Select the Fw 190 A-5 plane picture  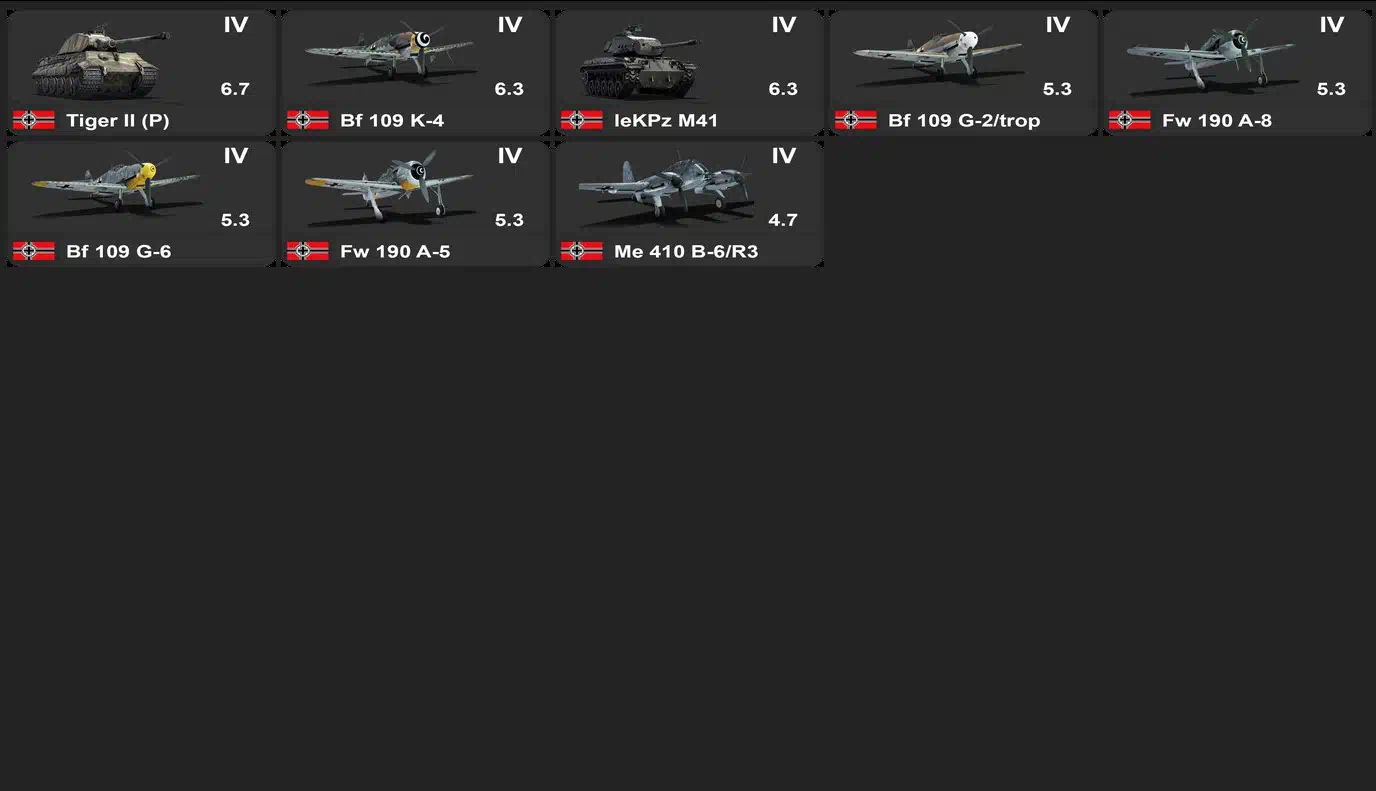390,186
